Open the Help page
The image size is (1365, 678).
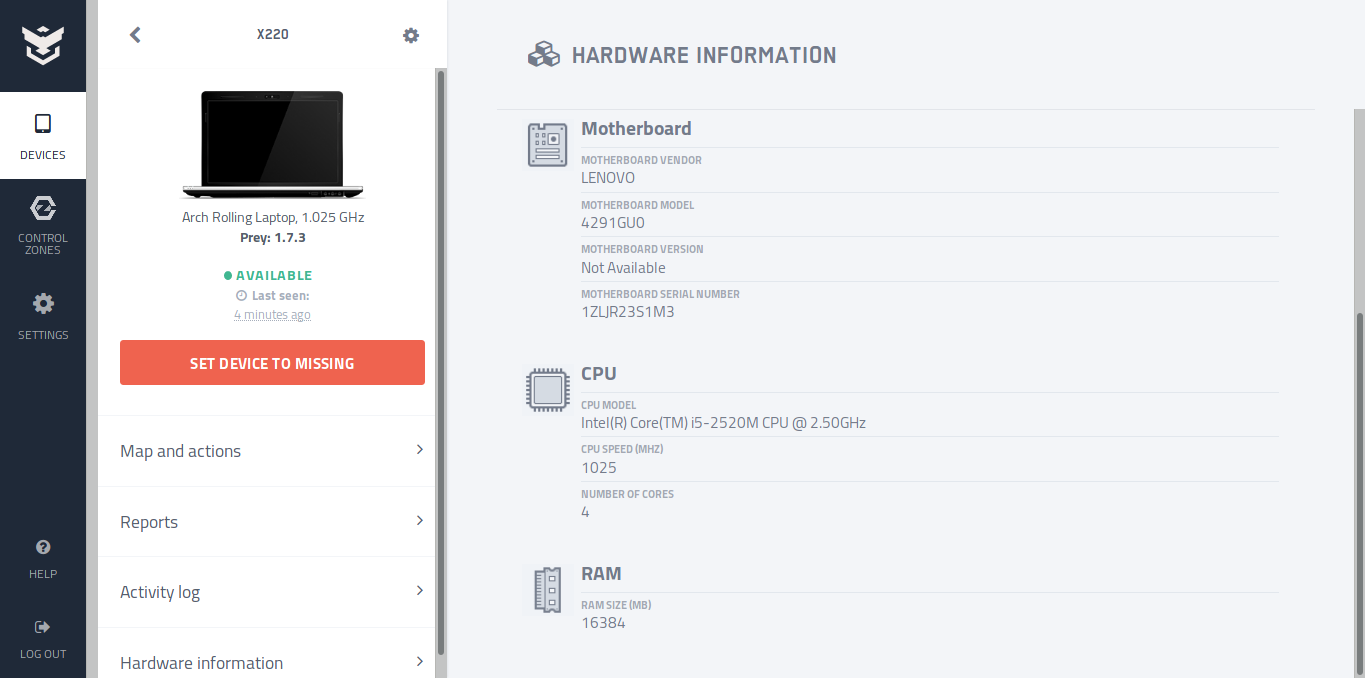tap(43, 558)
